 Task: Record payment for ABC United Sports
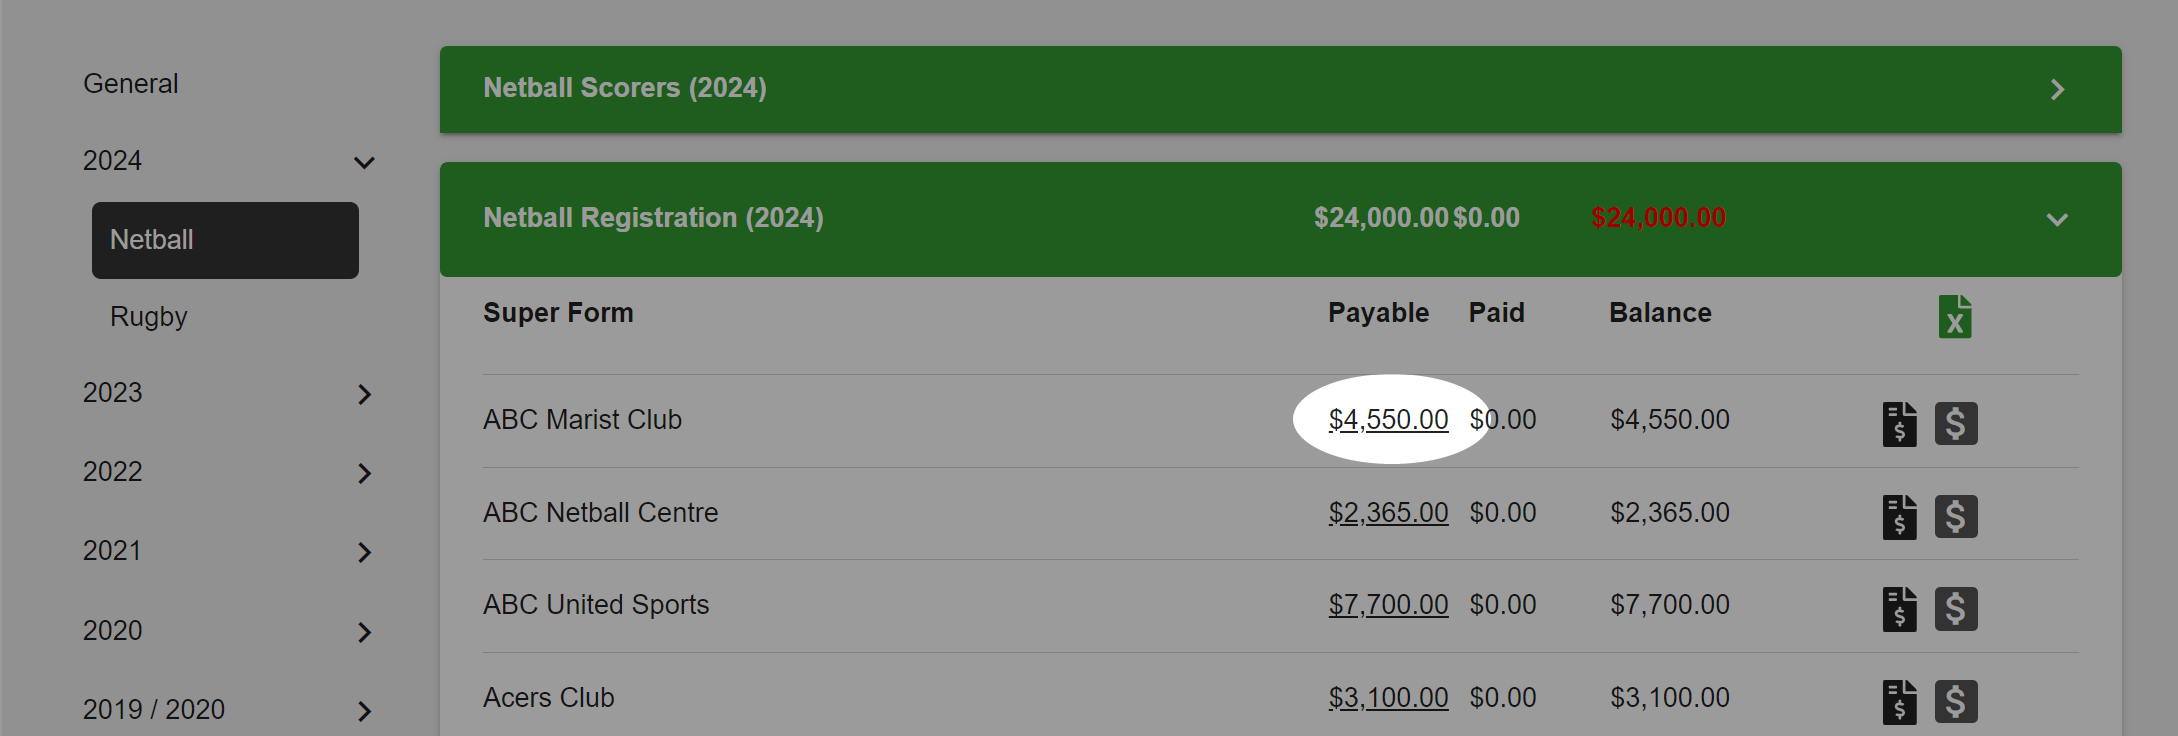(x=1956, y=609)
